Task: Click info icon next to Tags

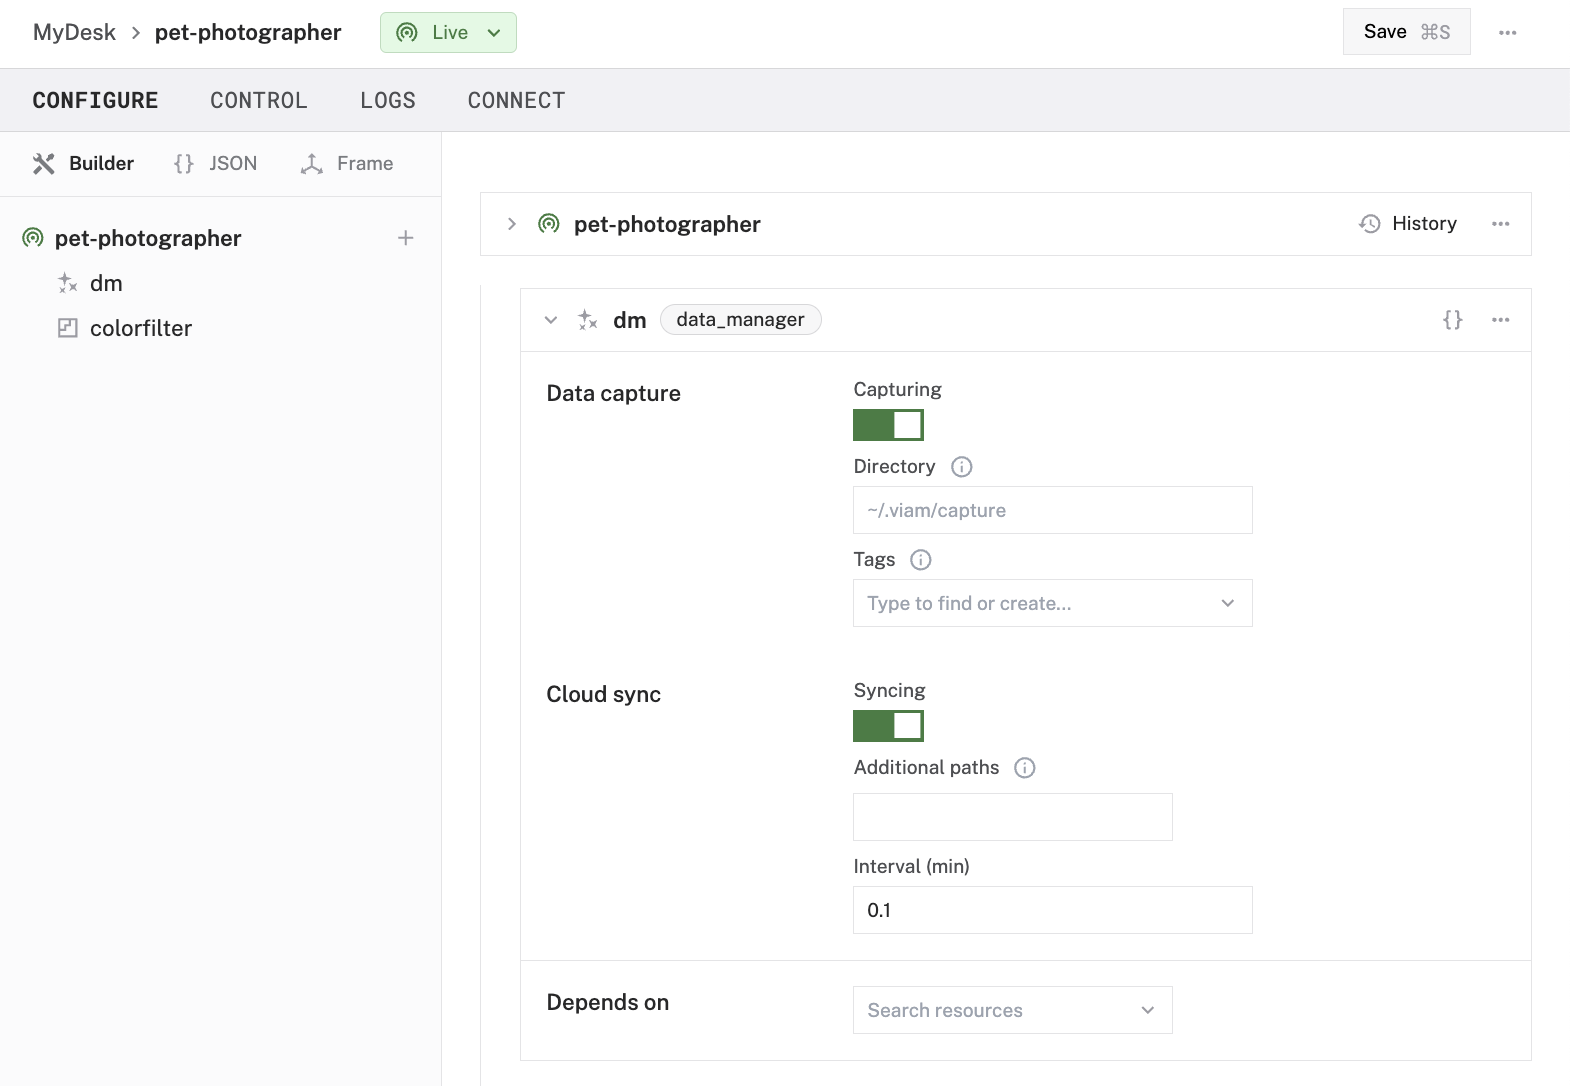Action: (920, 560)
